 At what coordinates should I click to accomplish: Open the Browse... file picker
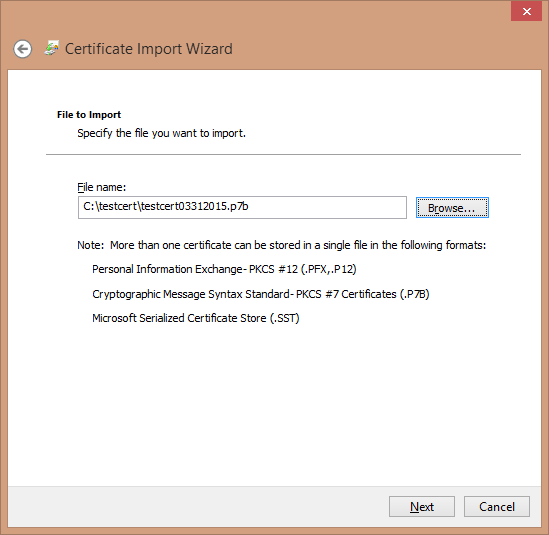tap(452, 208)
